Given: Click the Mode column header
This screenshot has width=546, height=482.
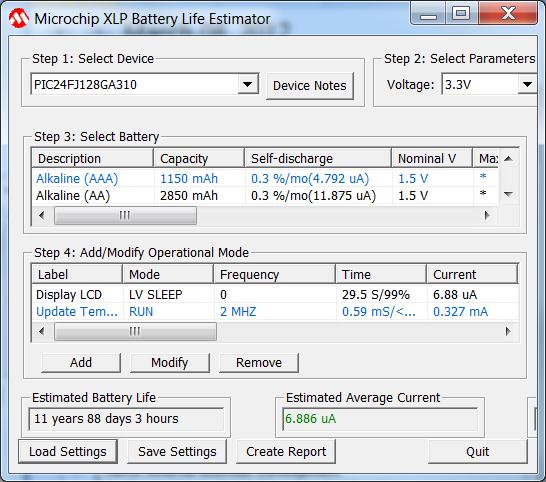Looking at the screenshot, I should click(x=168, y=274).
